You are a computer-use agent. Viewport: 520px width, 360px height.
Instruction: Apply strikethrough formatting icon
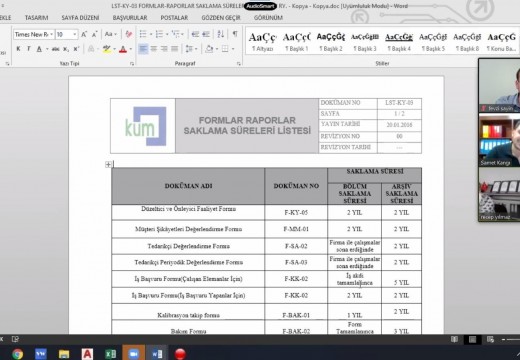coord(56,49)
